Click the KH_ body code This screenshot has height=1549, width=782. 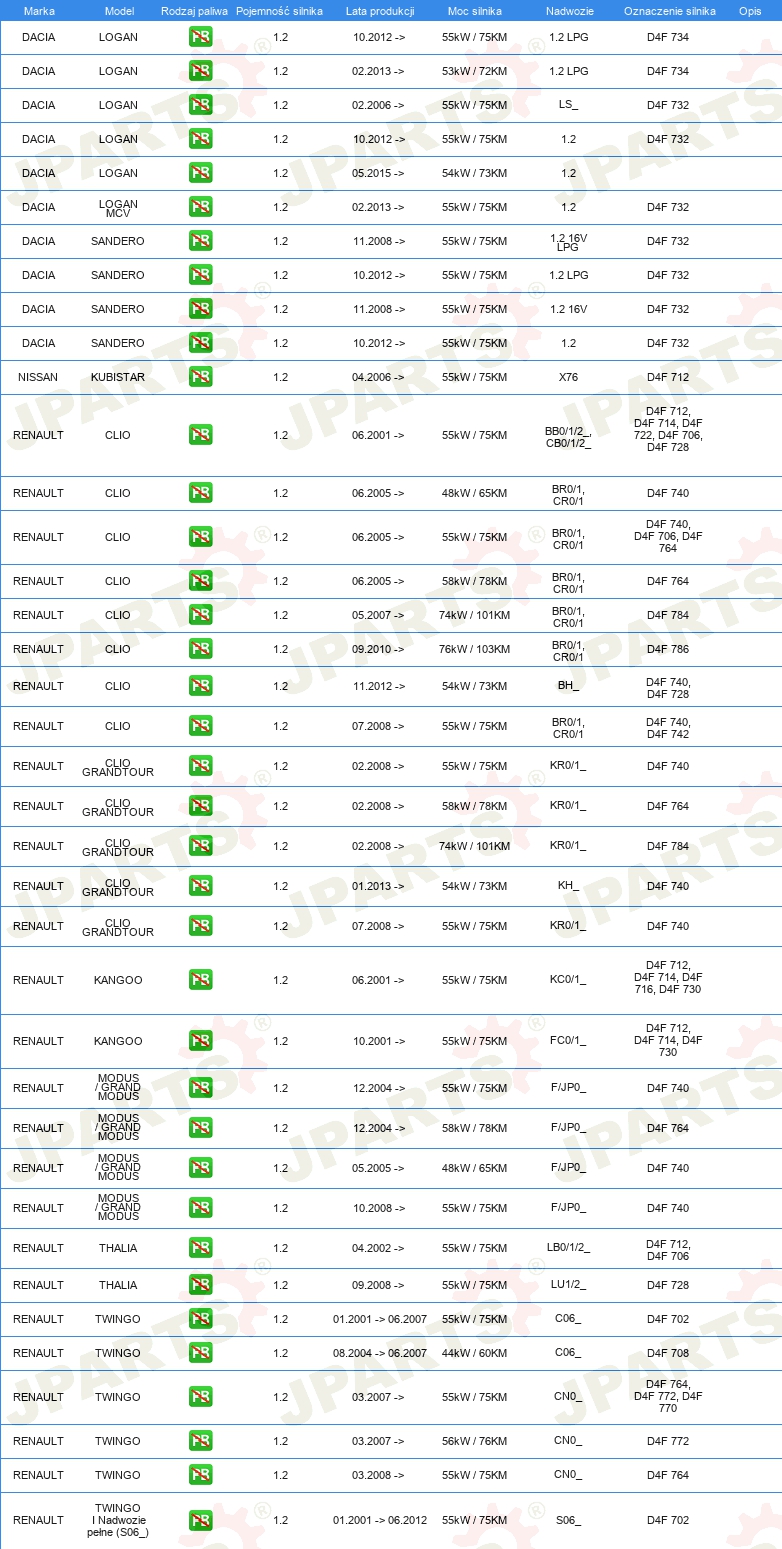click(568, 886)
